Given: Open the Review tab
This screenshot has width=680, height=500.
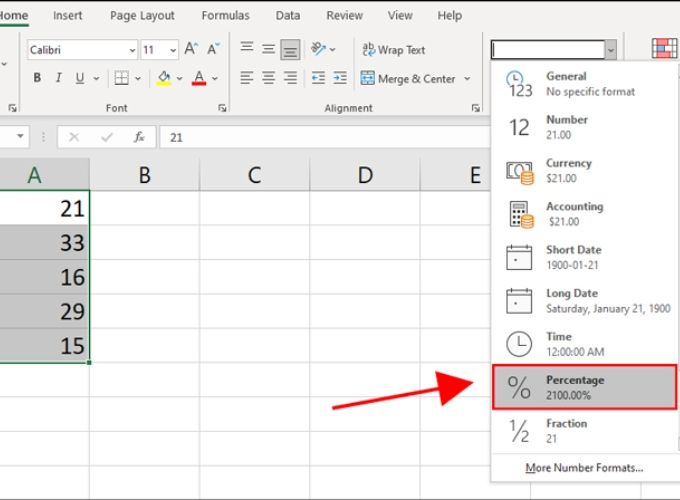Looking at the screenshot, I should [344, 15].
